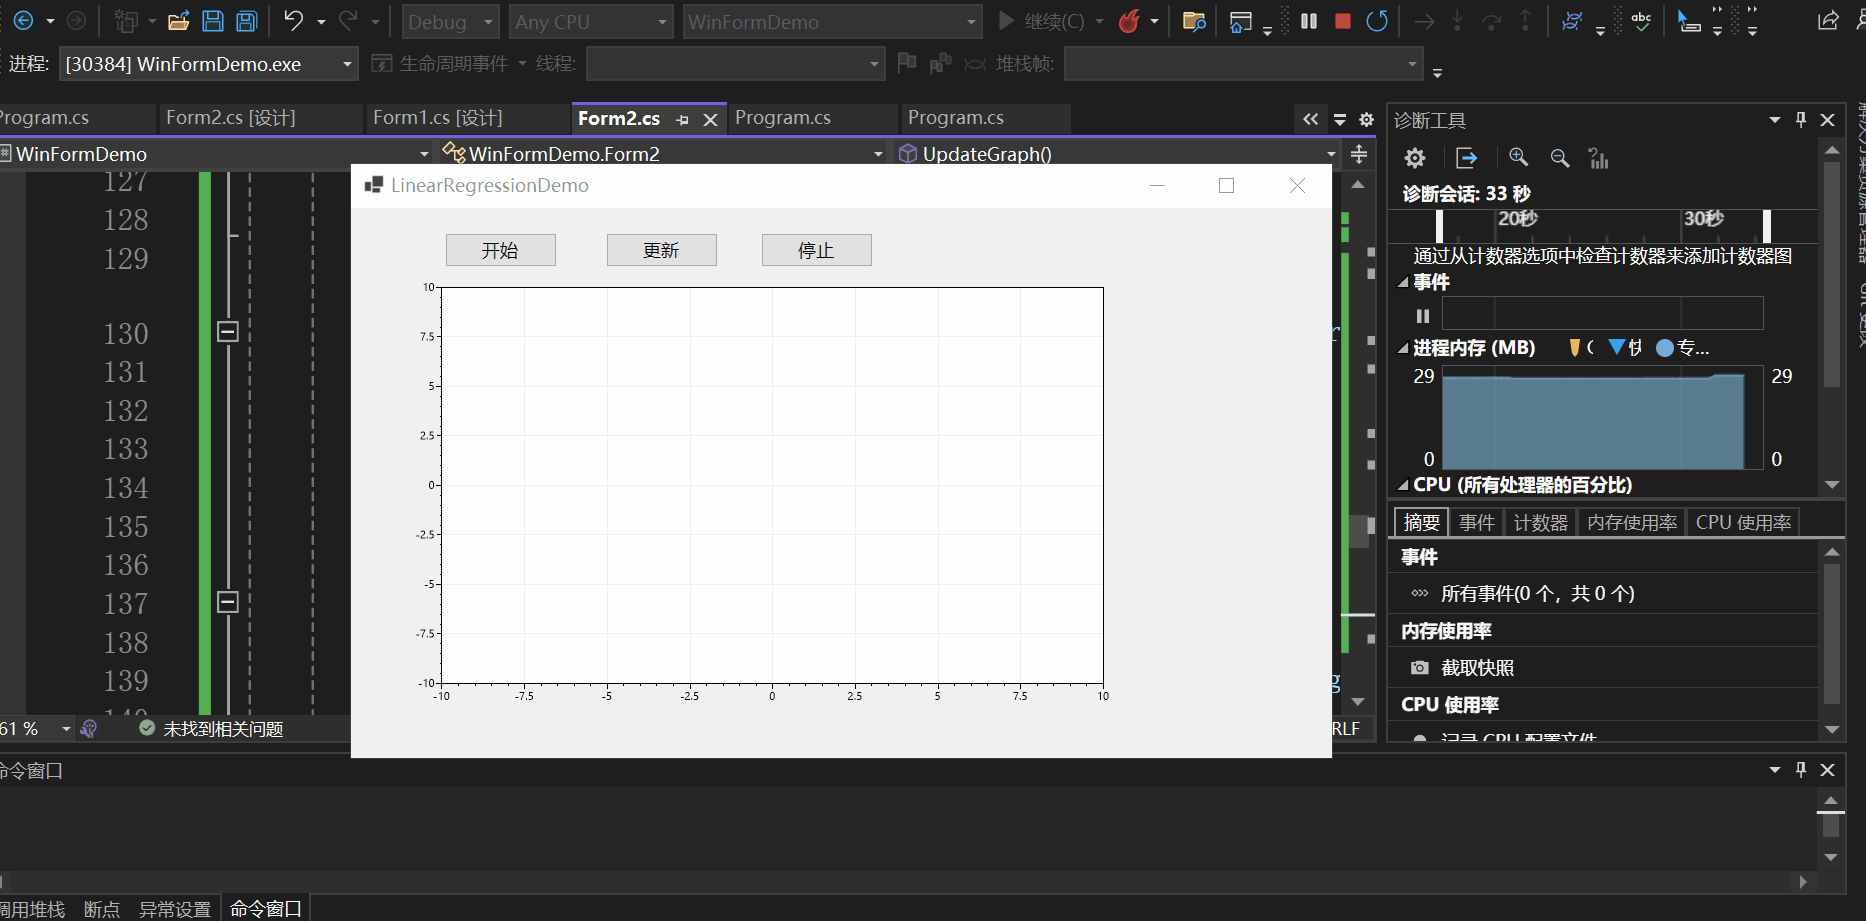The width and height of the screenshot is (1866, 921).
Task: Click the Hot Reload flame icon
Action: coord(1128,20)
